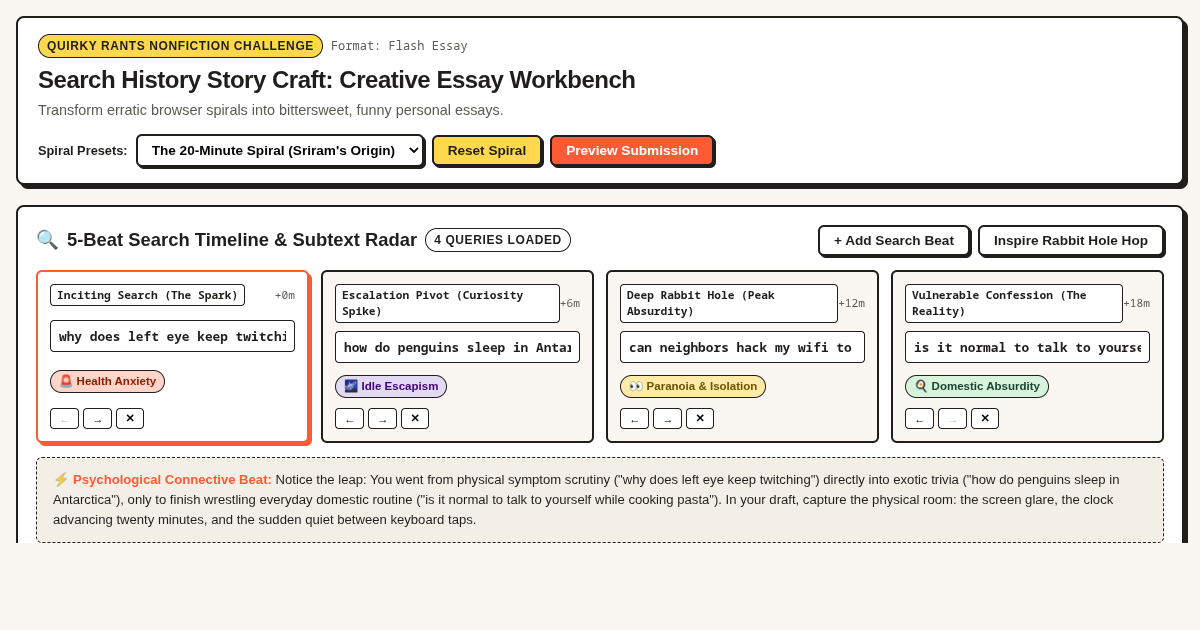
Task: Edit the 'why does left eye keep twitching' query
Action: [x=172, y=336]
